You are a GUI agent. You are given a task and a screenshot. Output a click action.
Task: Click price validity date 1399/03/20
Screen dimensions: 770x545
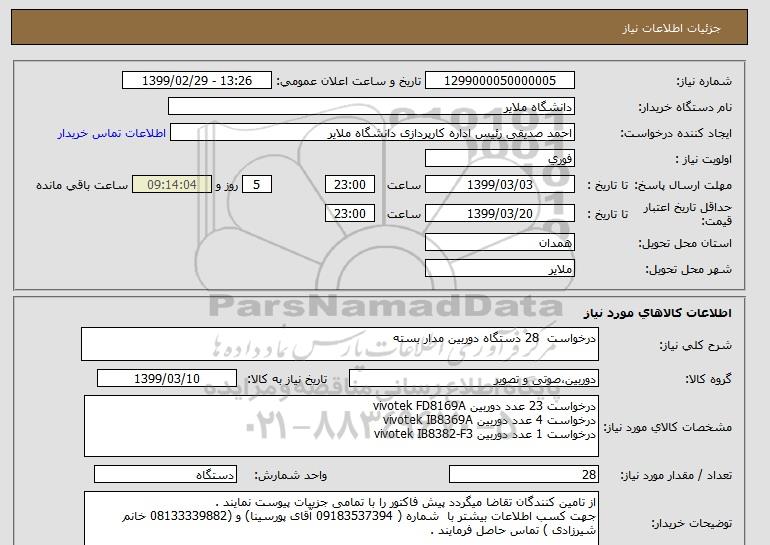click(x=499, y=214)
